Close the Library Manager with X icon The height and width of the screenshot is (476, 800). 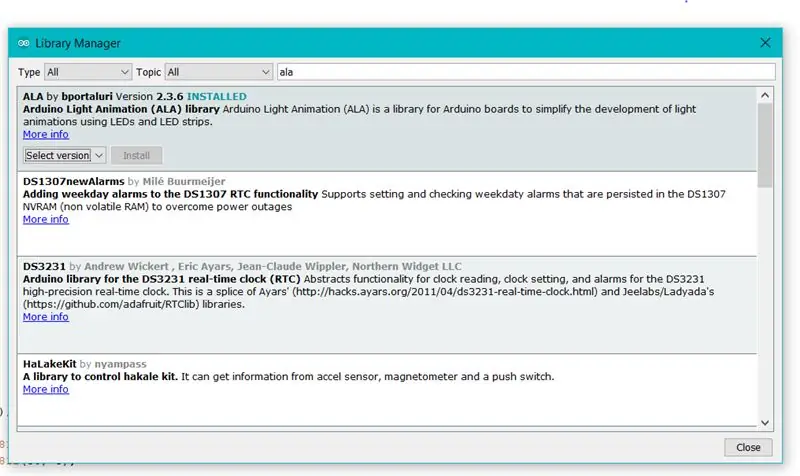(765, 43)
